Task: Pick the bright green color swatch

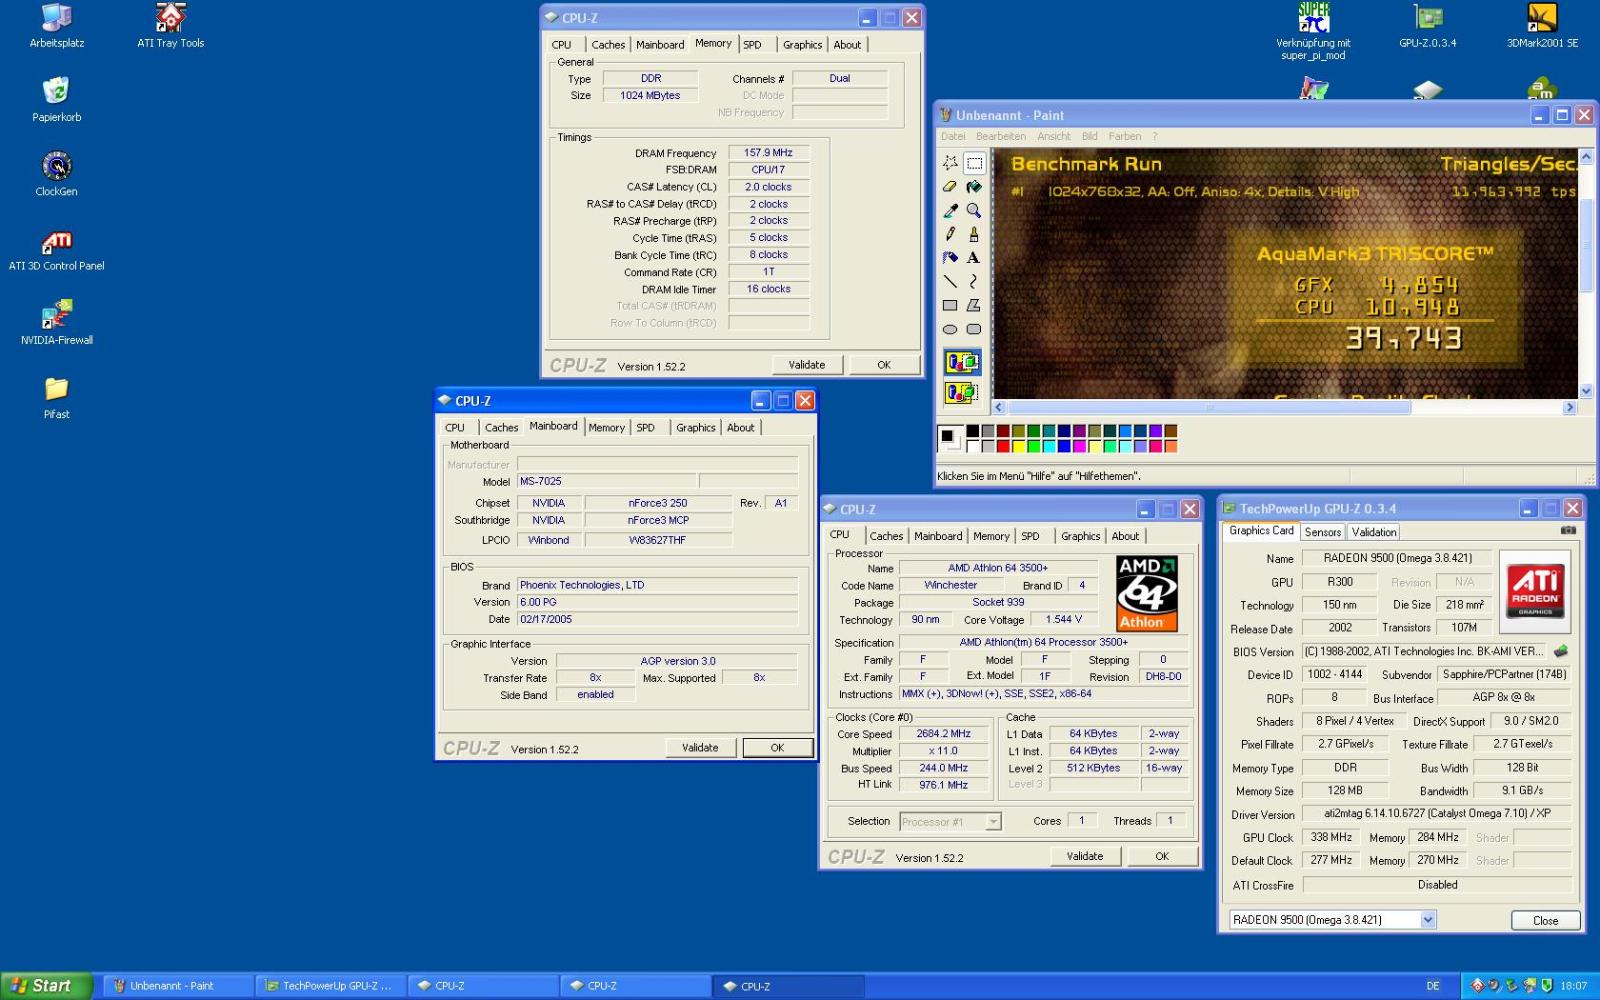Action: pos(1033,446)
